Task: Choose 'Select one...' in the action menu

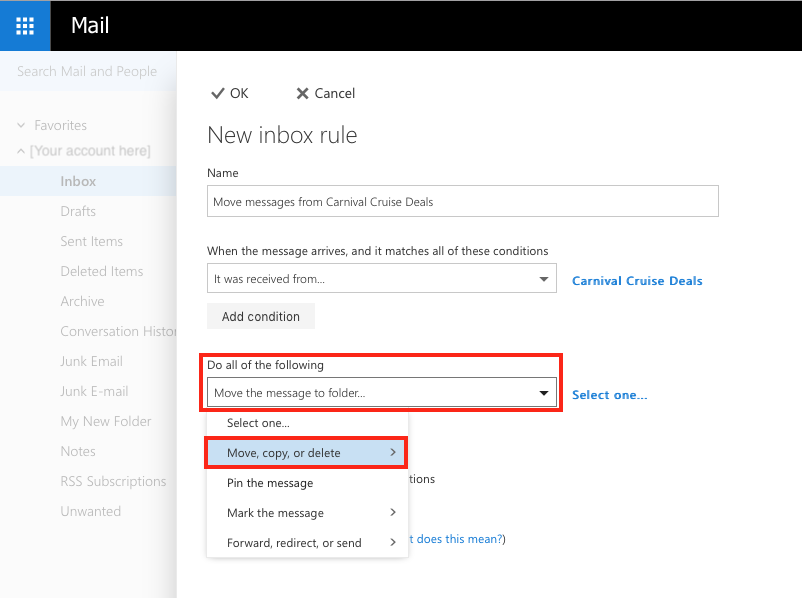Action: (x=258, y=423)
